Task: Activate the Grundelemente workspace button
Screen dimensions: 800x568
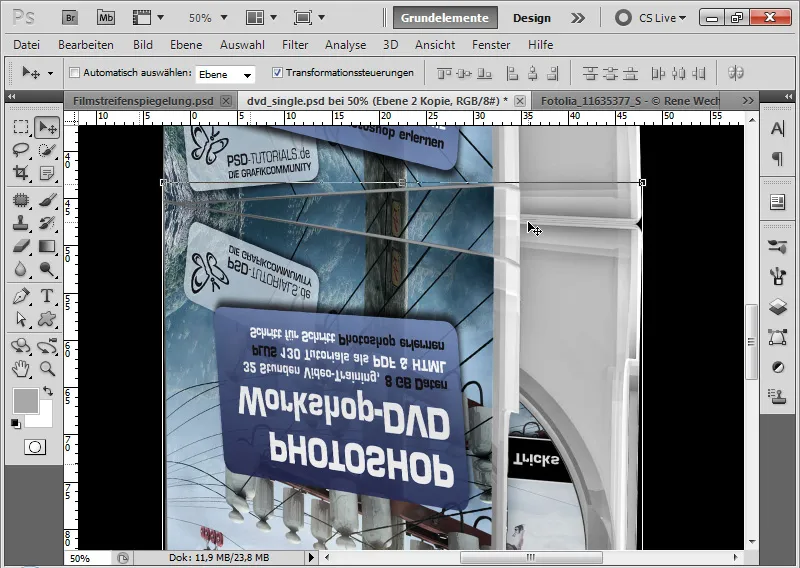Action: click(x=445, y=18)
